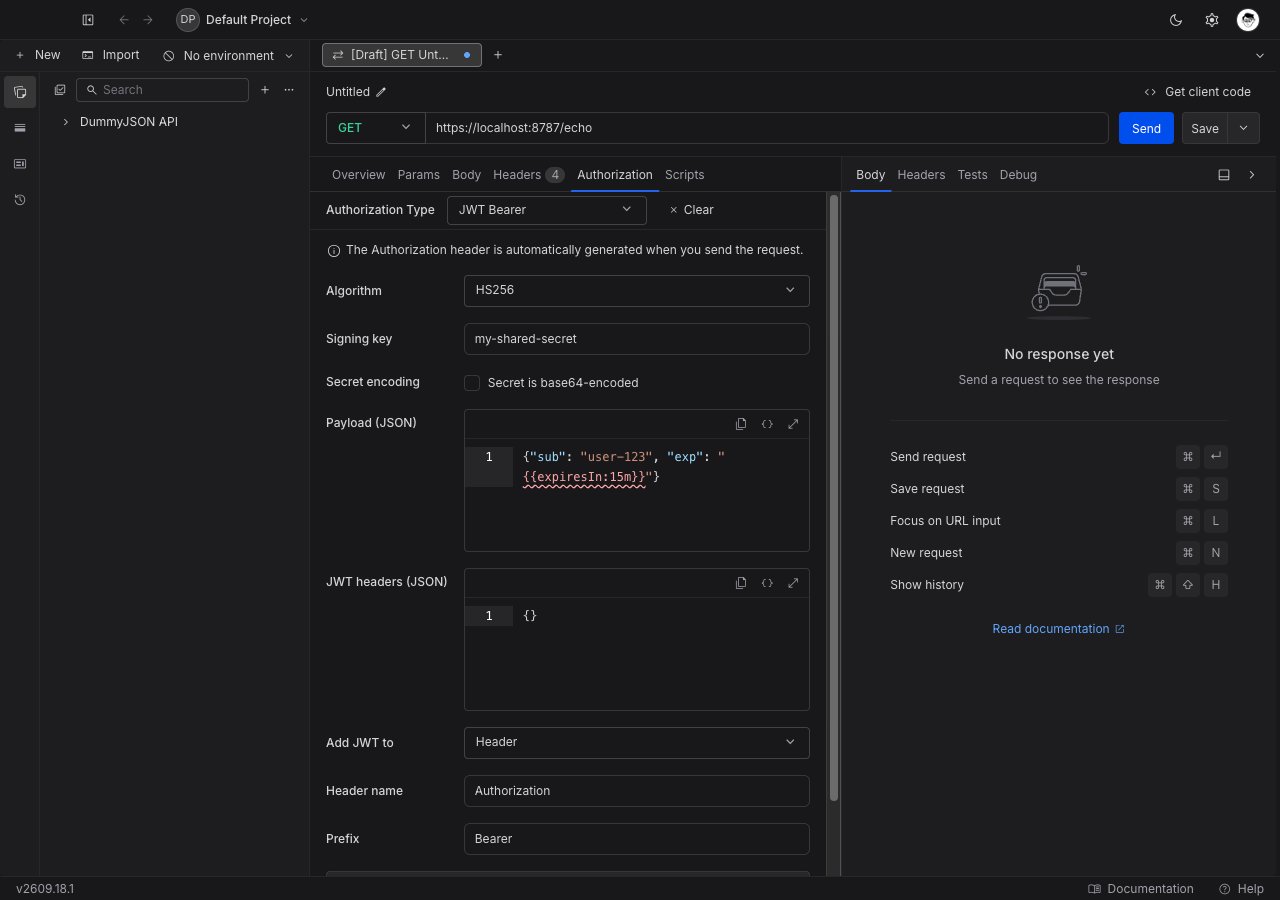This screenshot has width=1280, height=900.
Task: Click the select-all collections icon
Action: click(60, 90)
